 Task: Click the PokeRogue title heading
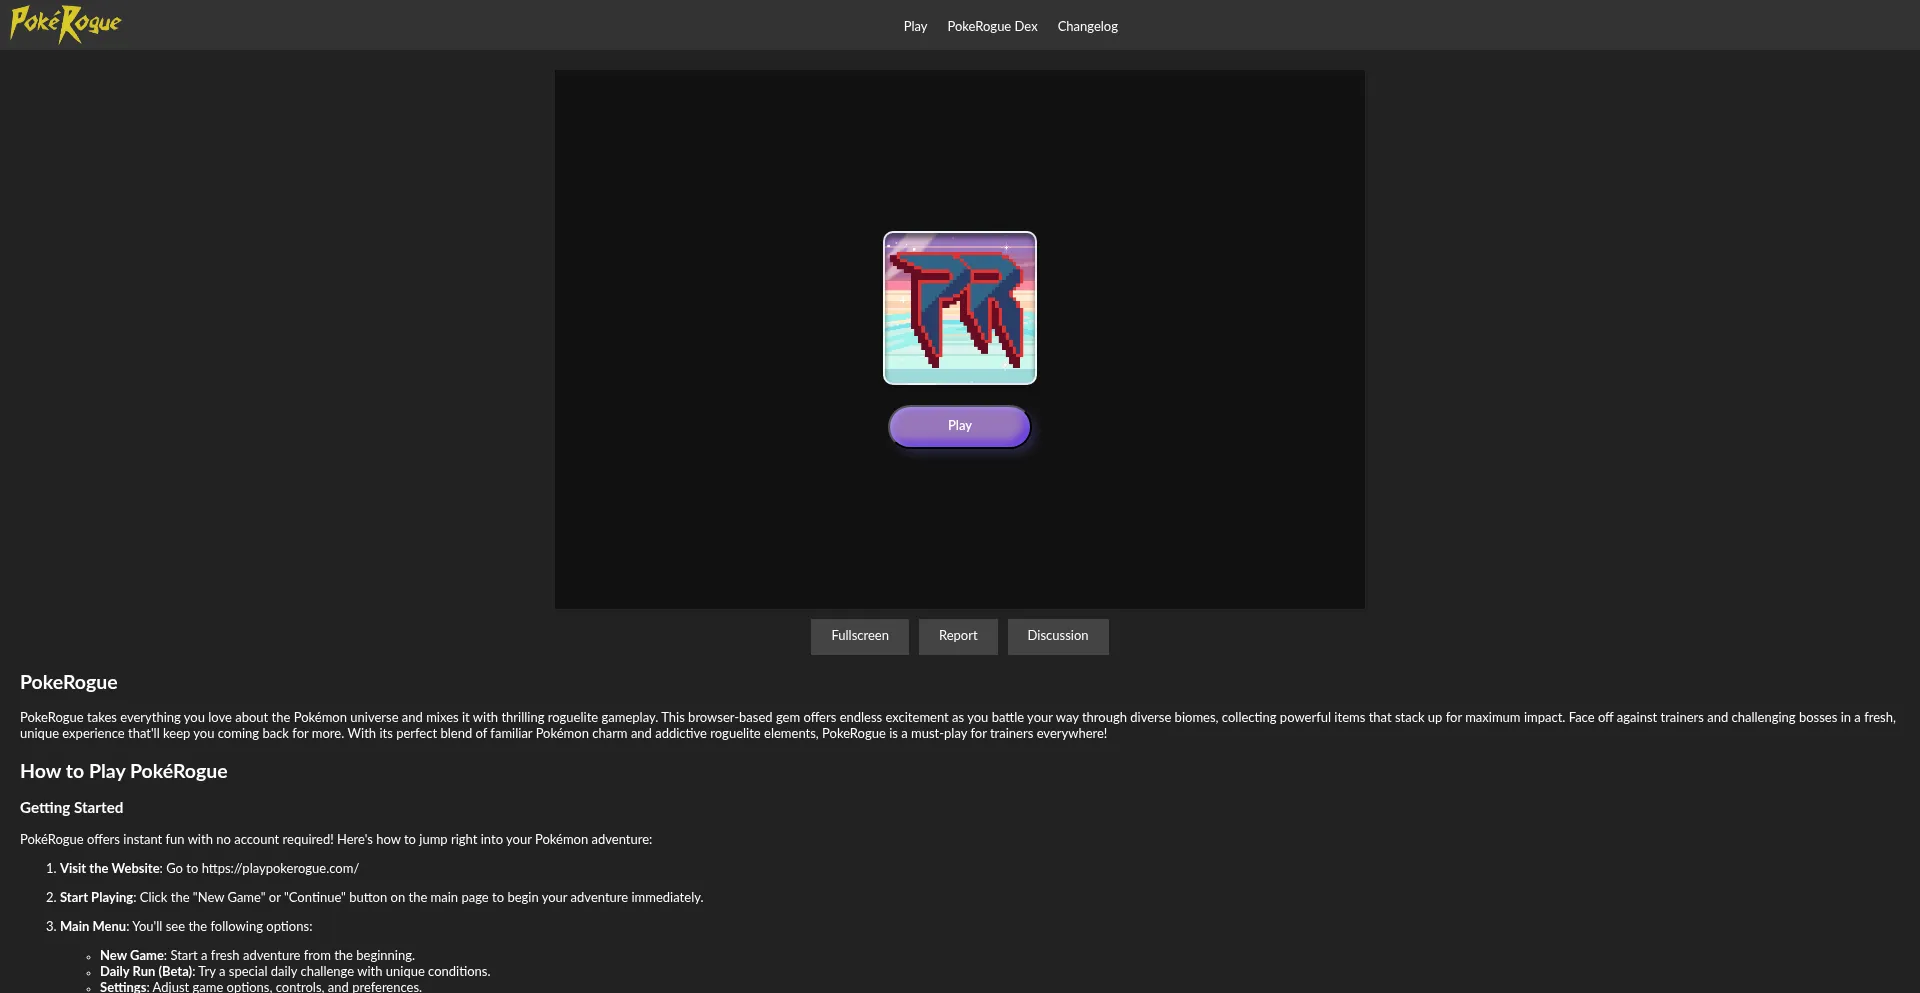click(69, 683)
